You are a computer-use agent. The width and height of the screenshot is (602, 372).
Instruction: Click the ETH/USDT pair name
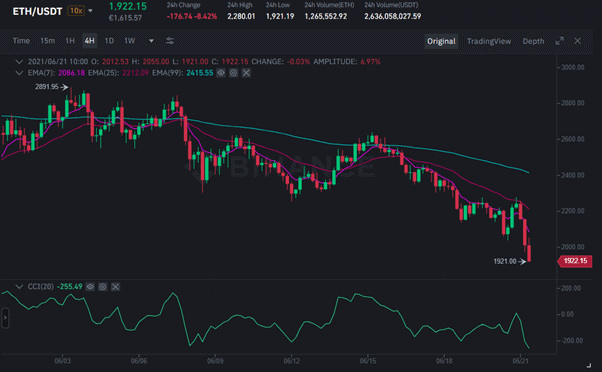click(x=37, y=12)
